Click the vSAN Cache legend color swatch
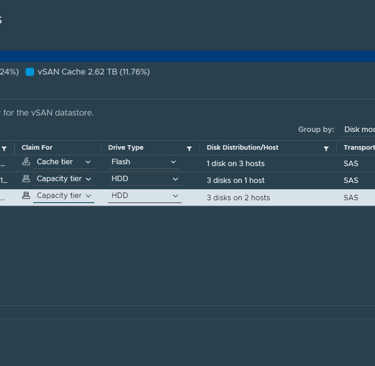Screen dimensions: 375x366 tap(30, 72)
